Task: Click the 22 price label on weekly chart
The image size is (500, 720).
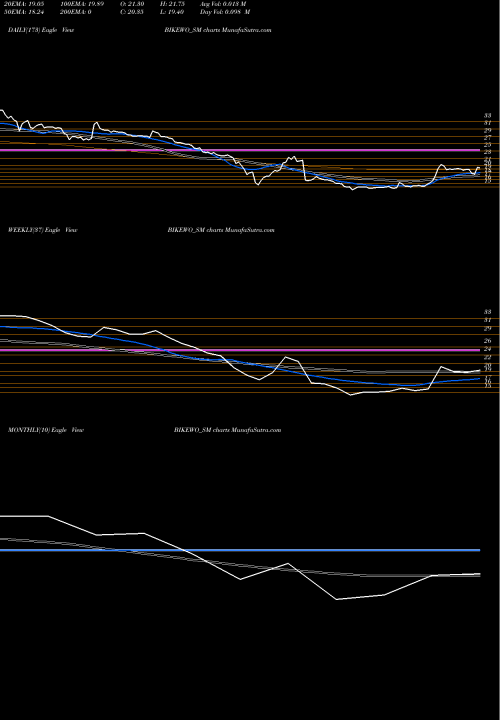Action: 488,357
